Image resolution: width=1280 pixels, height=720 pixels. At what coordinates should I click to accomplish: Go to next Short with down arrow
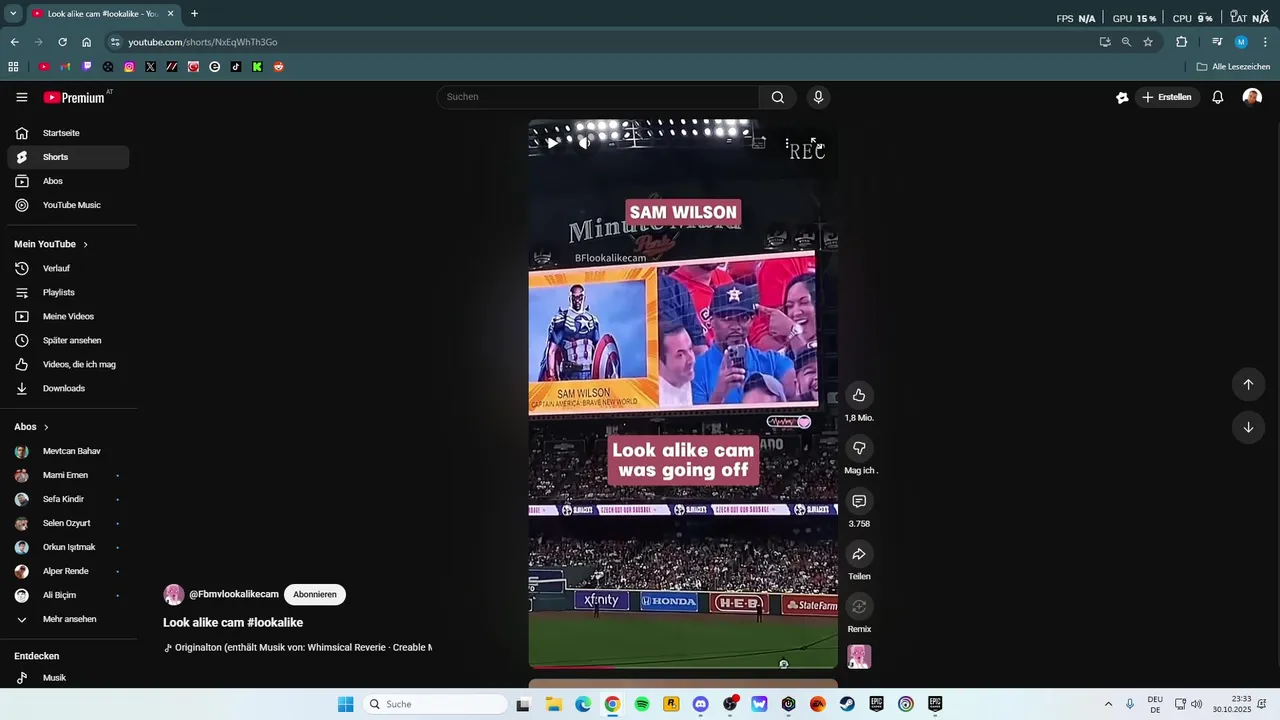(x=1248, y=427)
